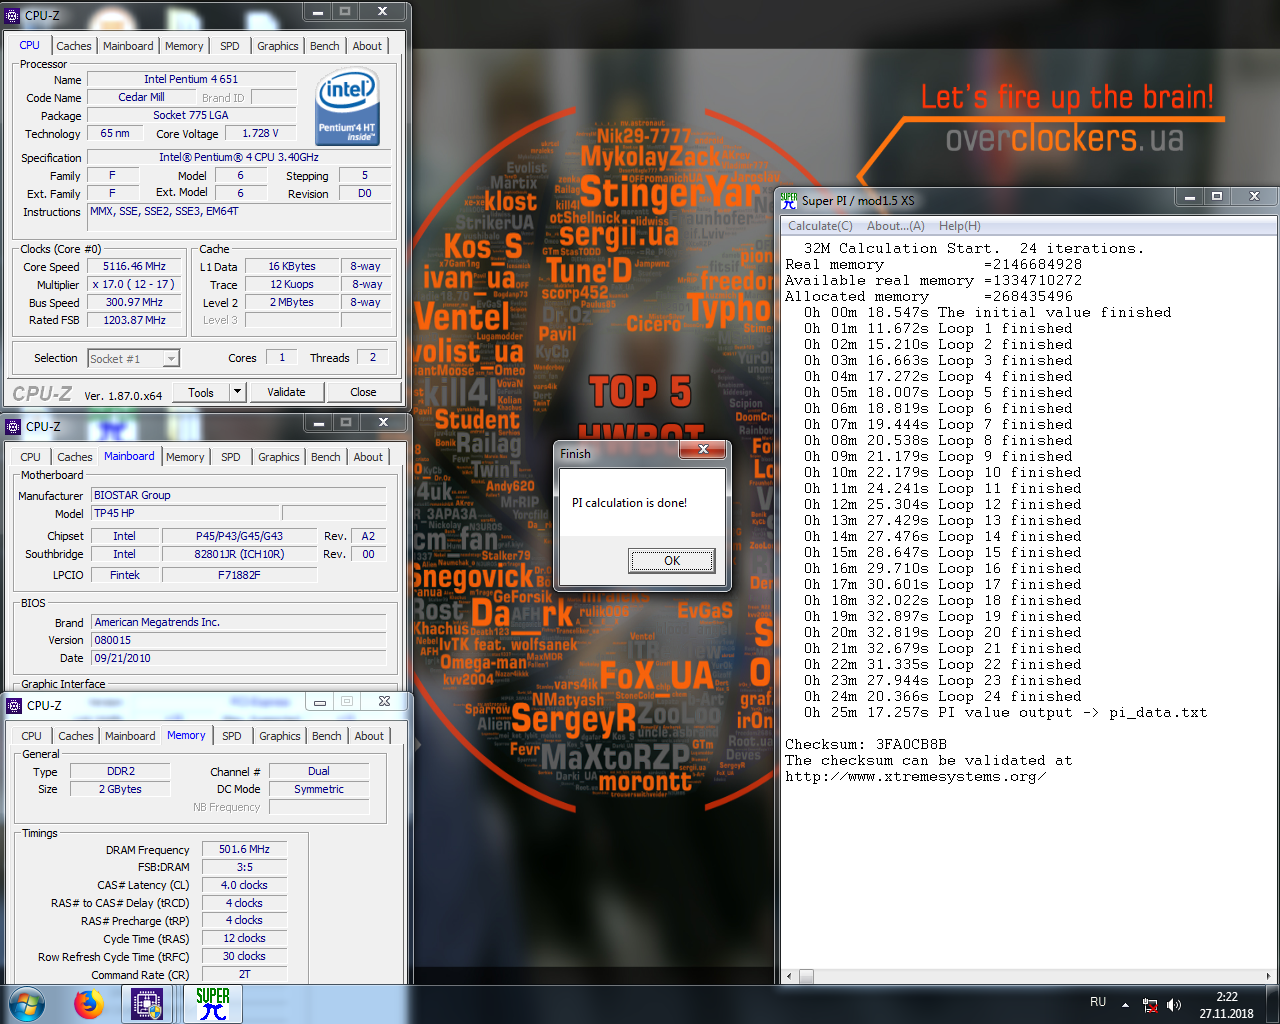
Task: Open Help menu in Super PI
Action: pos(960,226)
